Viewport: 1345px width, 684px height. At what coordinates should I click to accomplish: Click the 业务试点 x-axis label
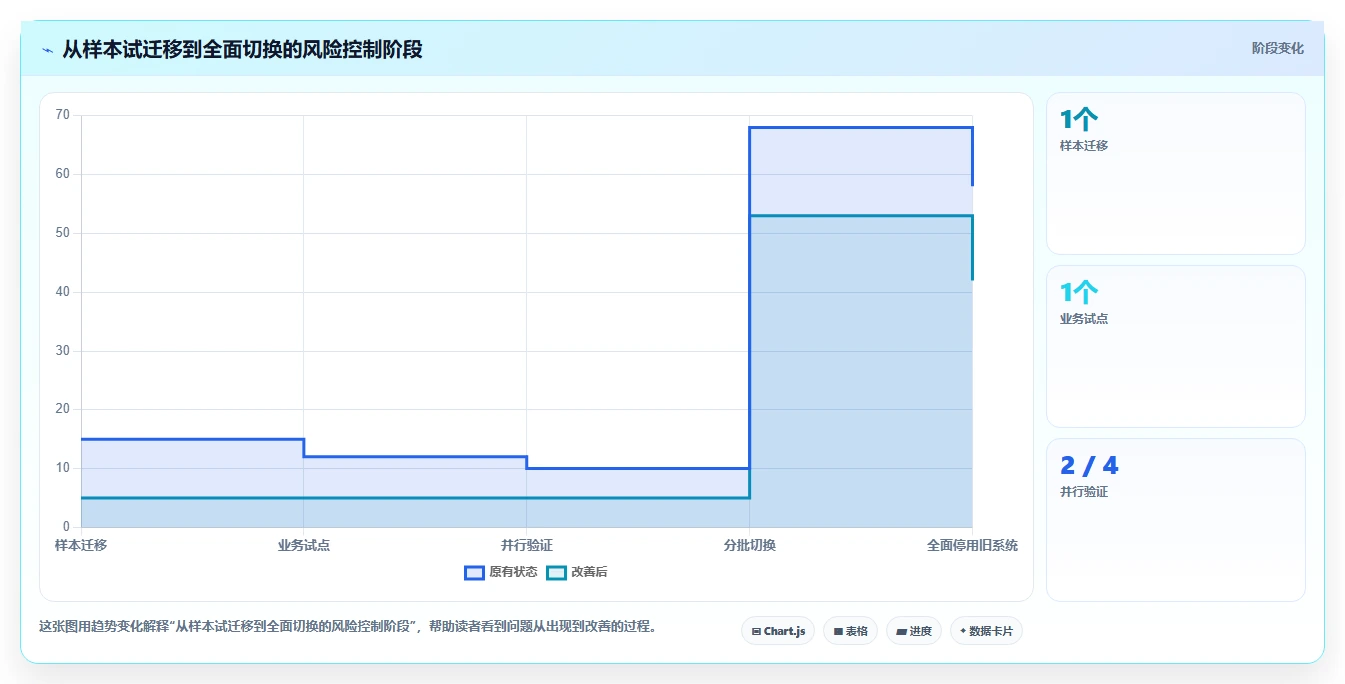[304, 545]
